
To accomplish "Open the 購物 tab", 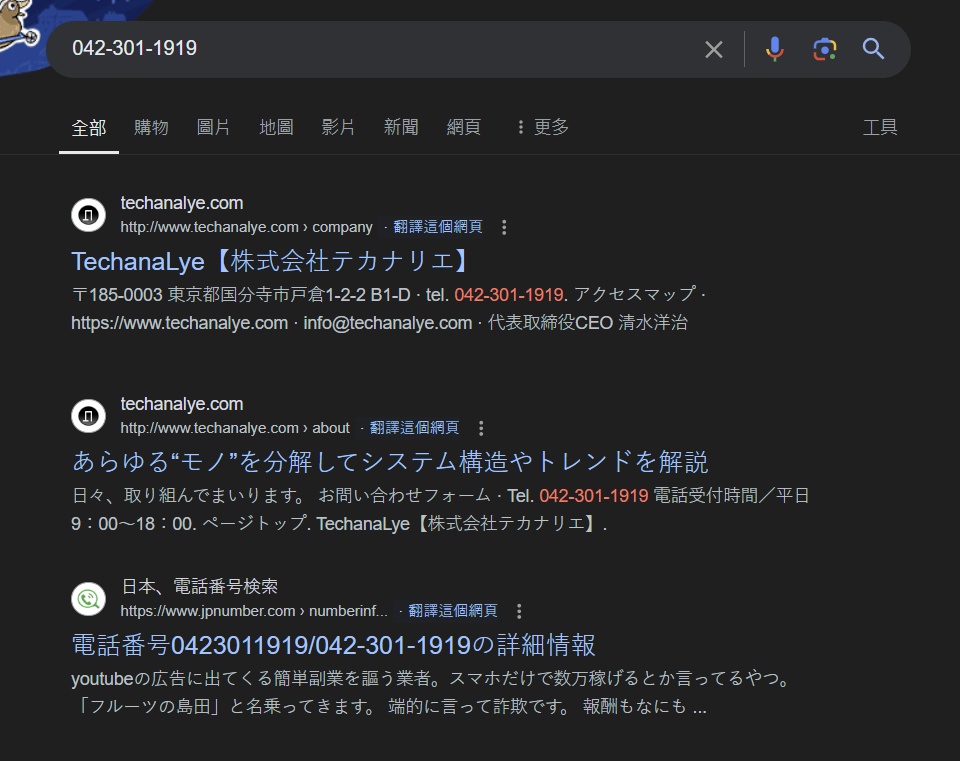I will tap(151, 127).
